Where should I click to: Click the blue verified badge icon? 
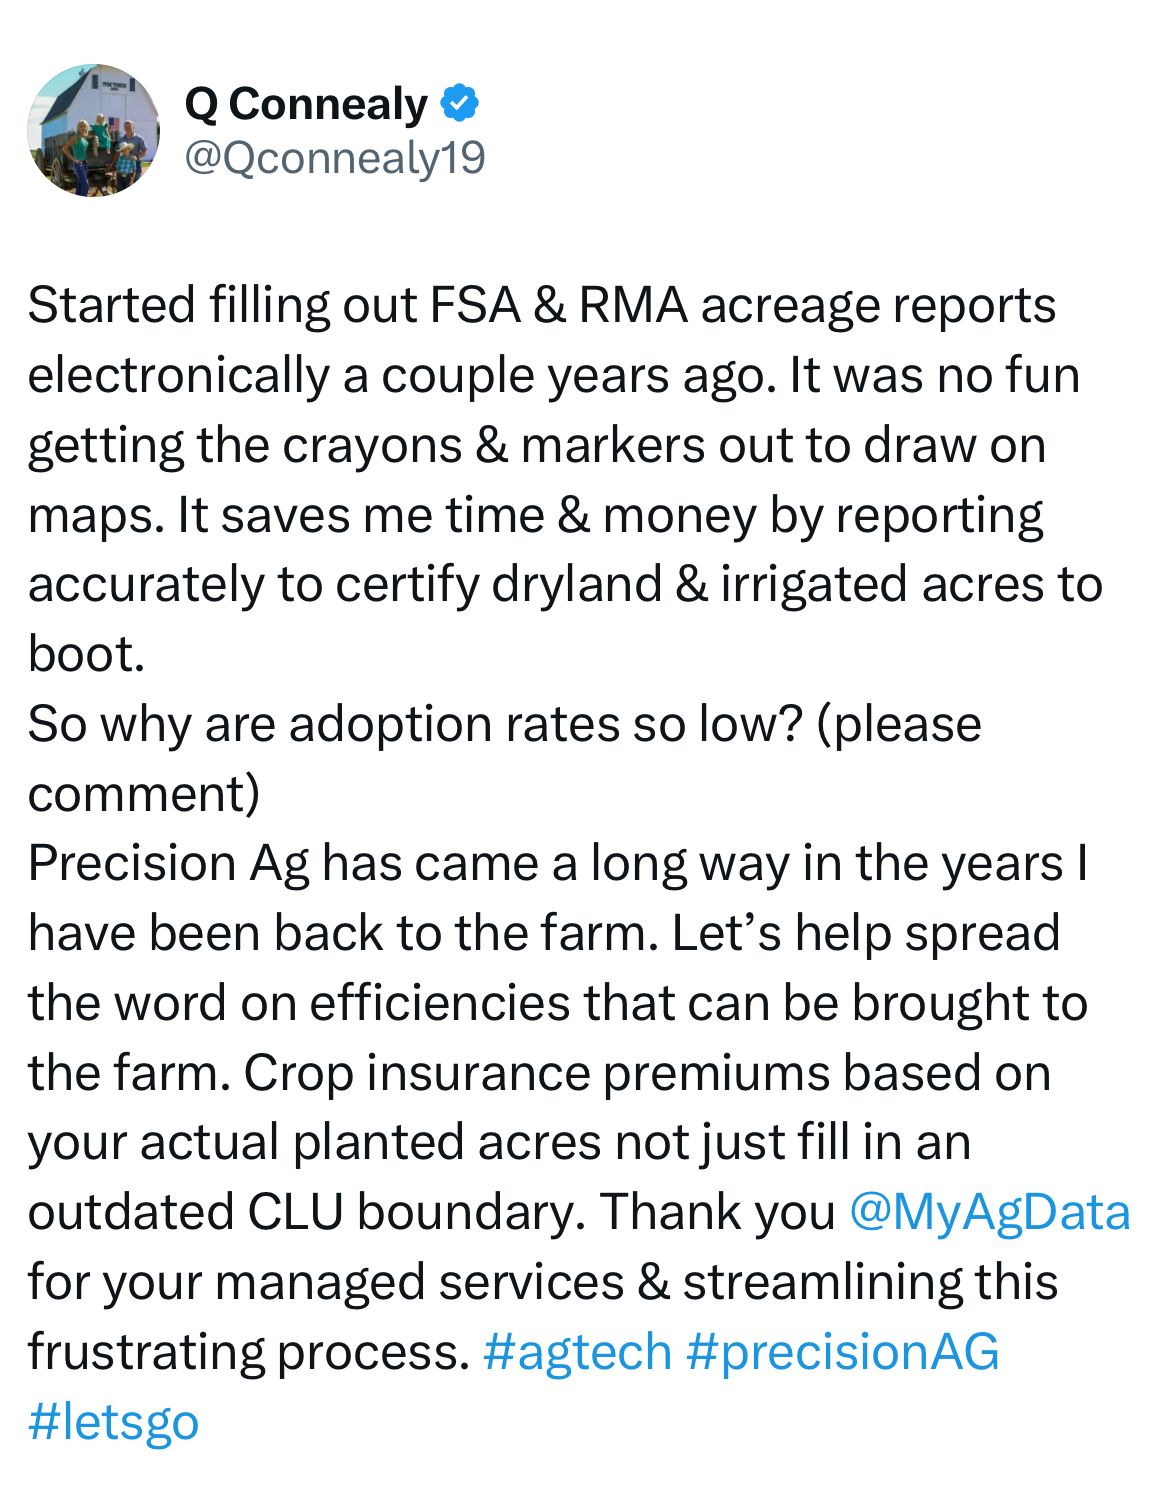[x=459, y=103]
